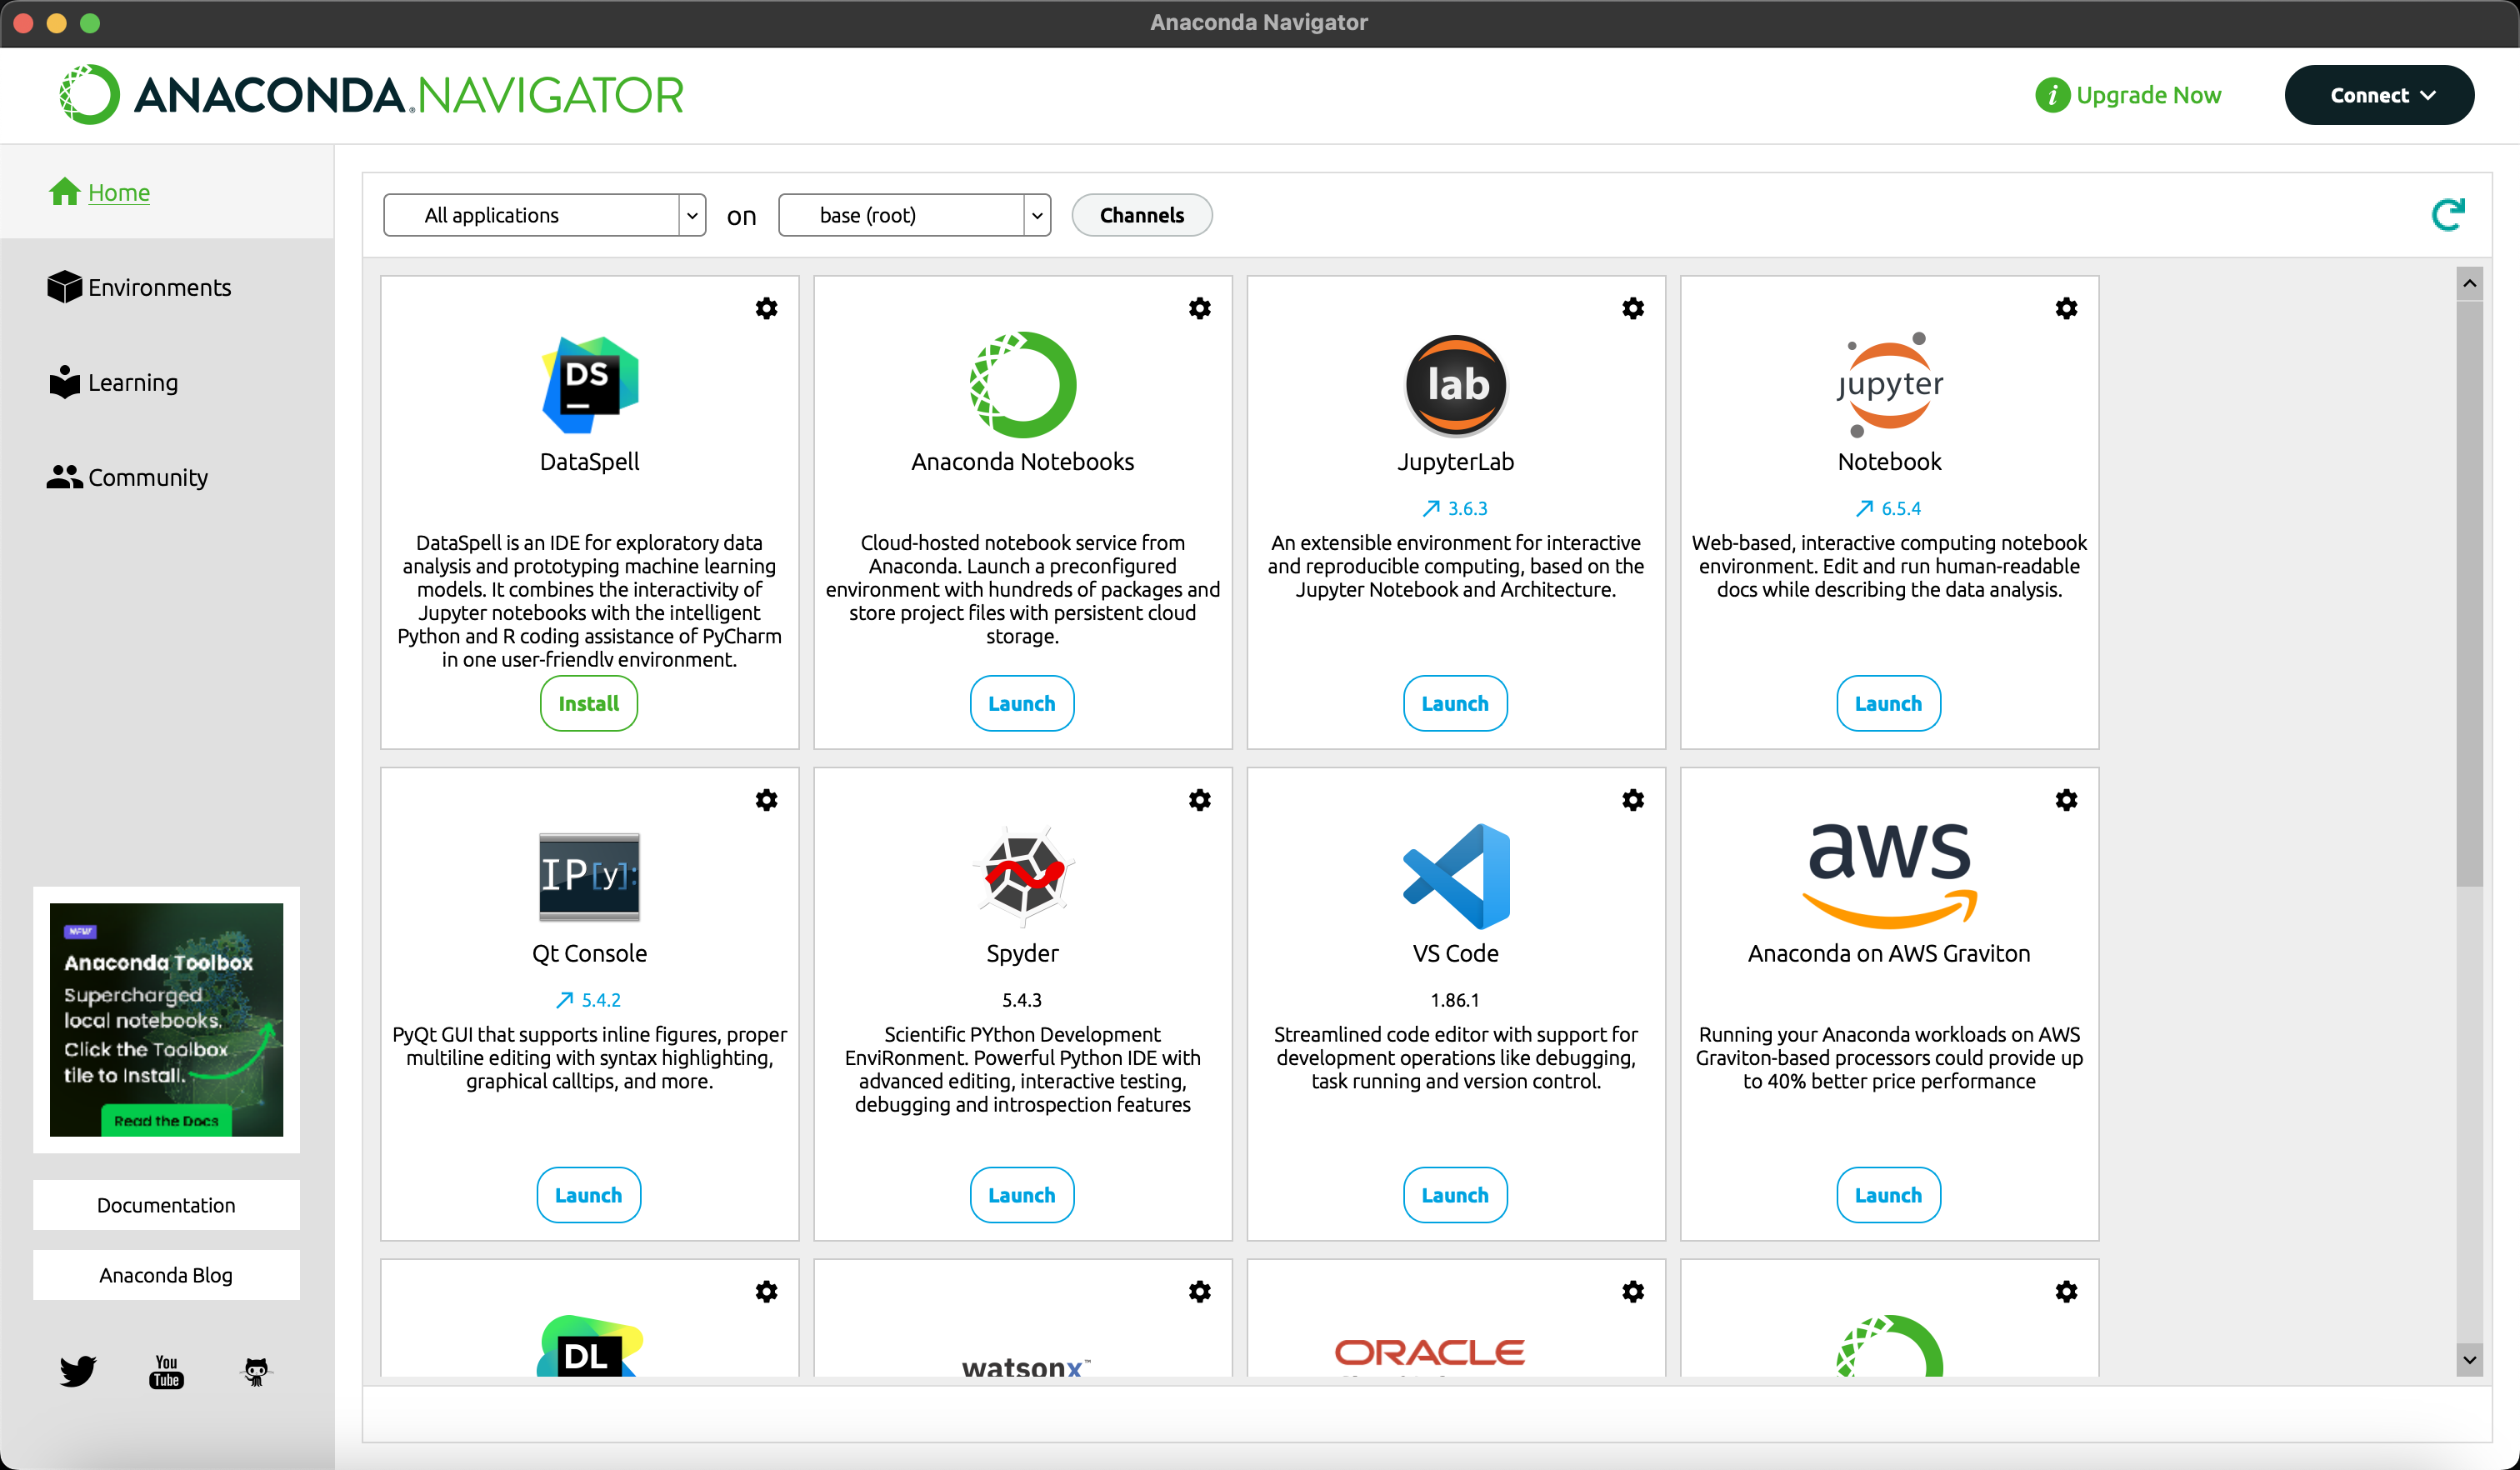2520x1470 pixels.
Task: Click the Qt Console 5.4.2 version link
Action: tap(588, 1000)
